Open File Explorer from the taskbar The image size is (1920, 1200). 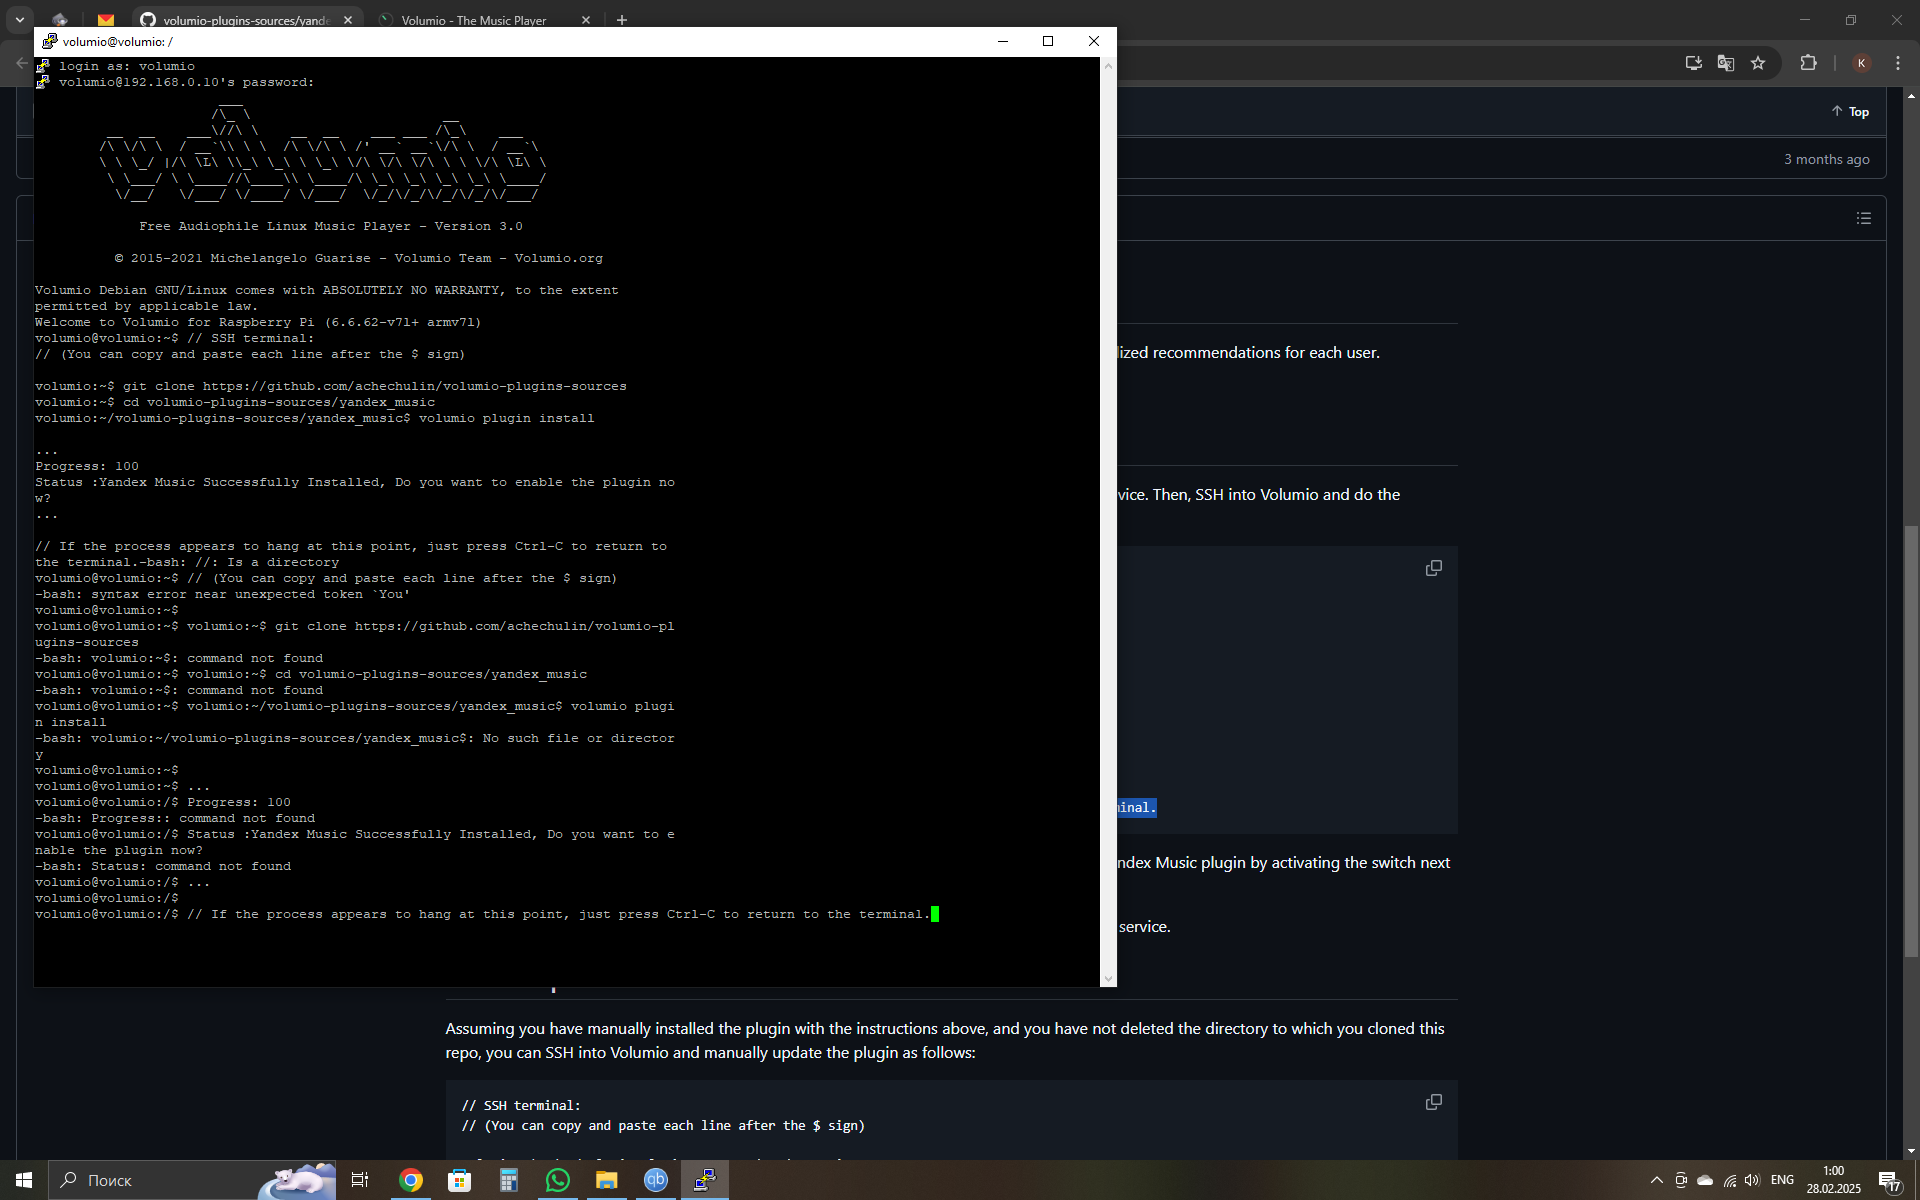click(606, 1180)
